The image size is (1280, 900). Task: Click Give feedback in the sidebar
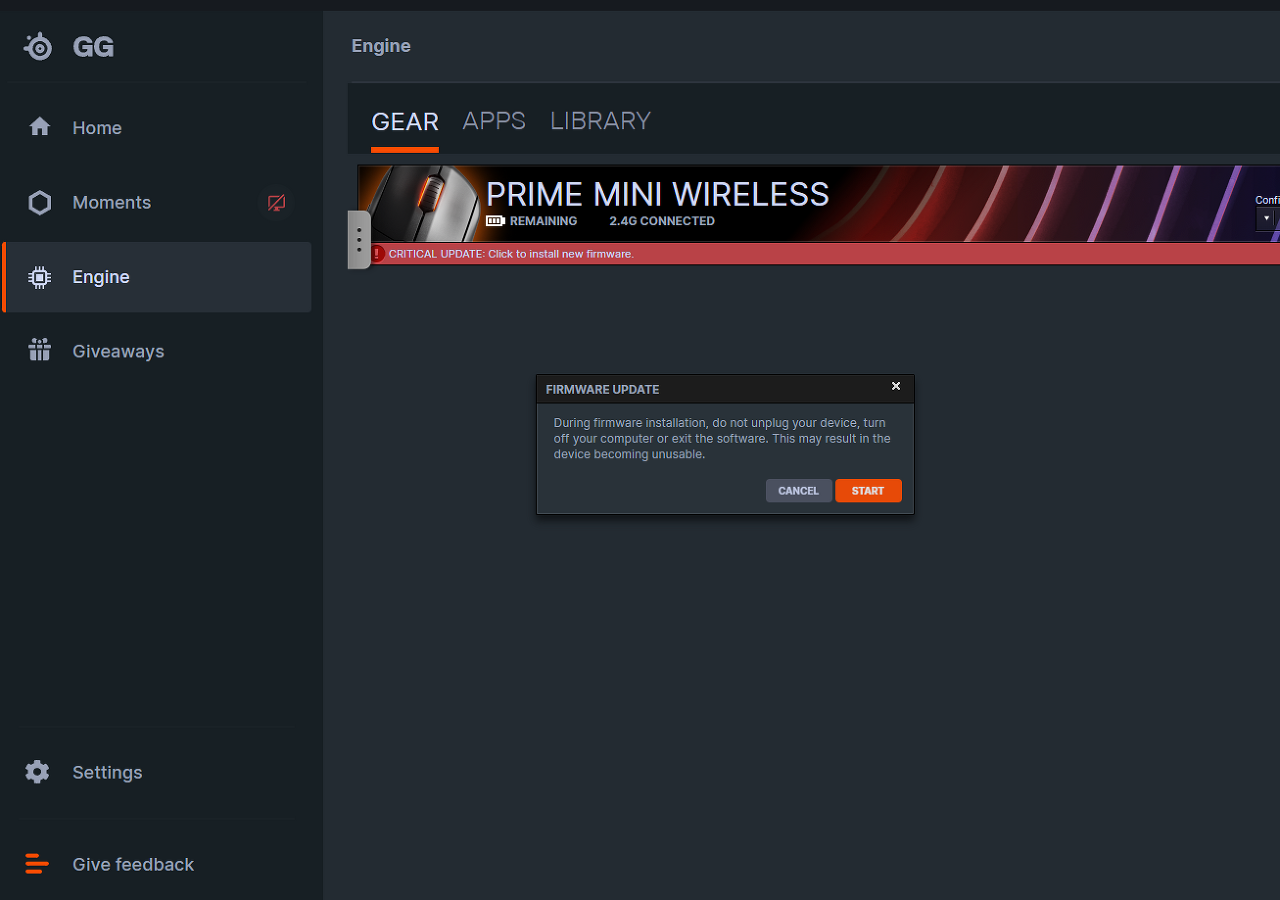tap(158, 864)
